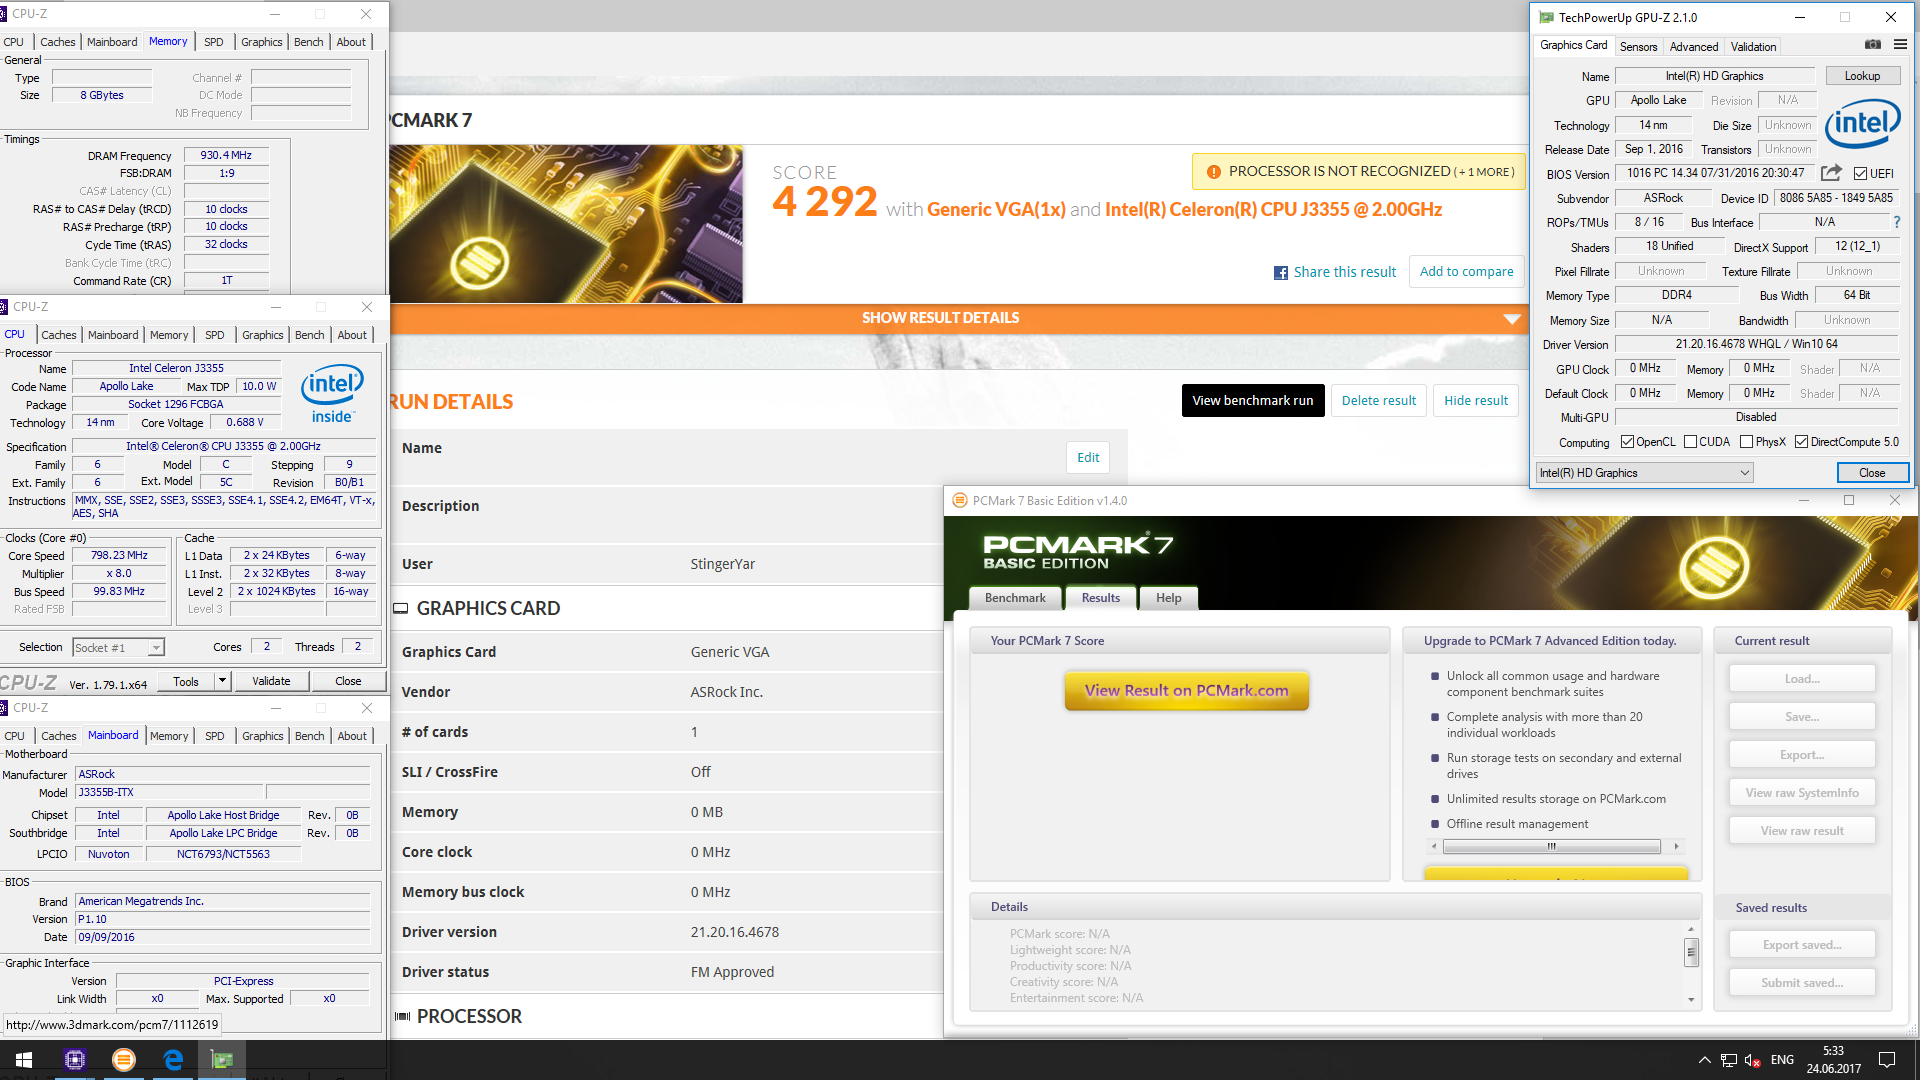The width and height of the screenshot is (1920, 1080).
Task: Click the Validate button in CPU-Z
Action: (x=271, y=681)
